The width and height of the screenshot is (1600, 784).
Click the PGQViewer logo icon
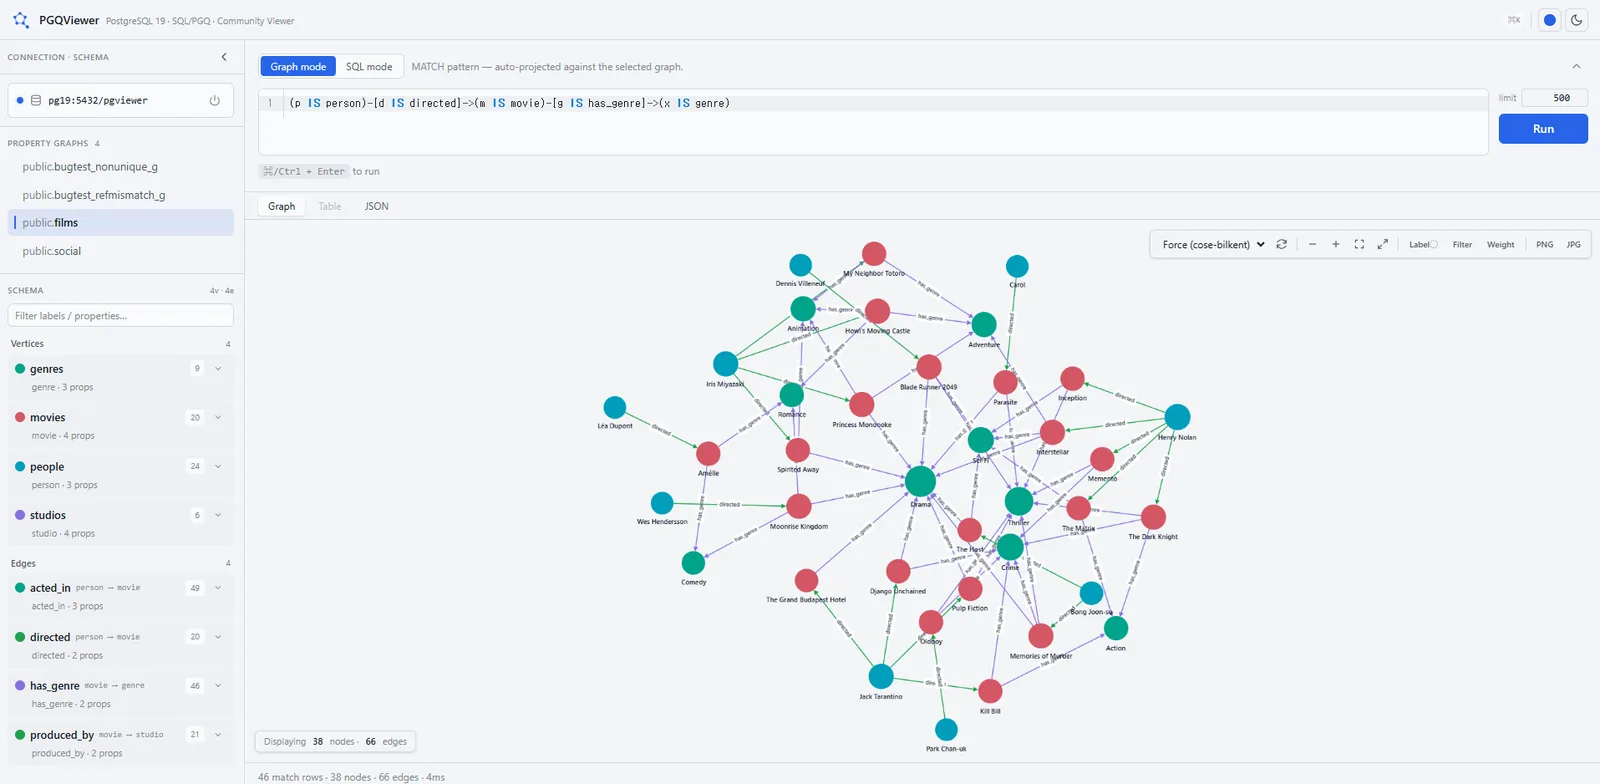20,20
